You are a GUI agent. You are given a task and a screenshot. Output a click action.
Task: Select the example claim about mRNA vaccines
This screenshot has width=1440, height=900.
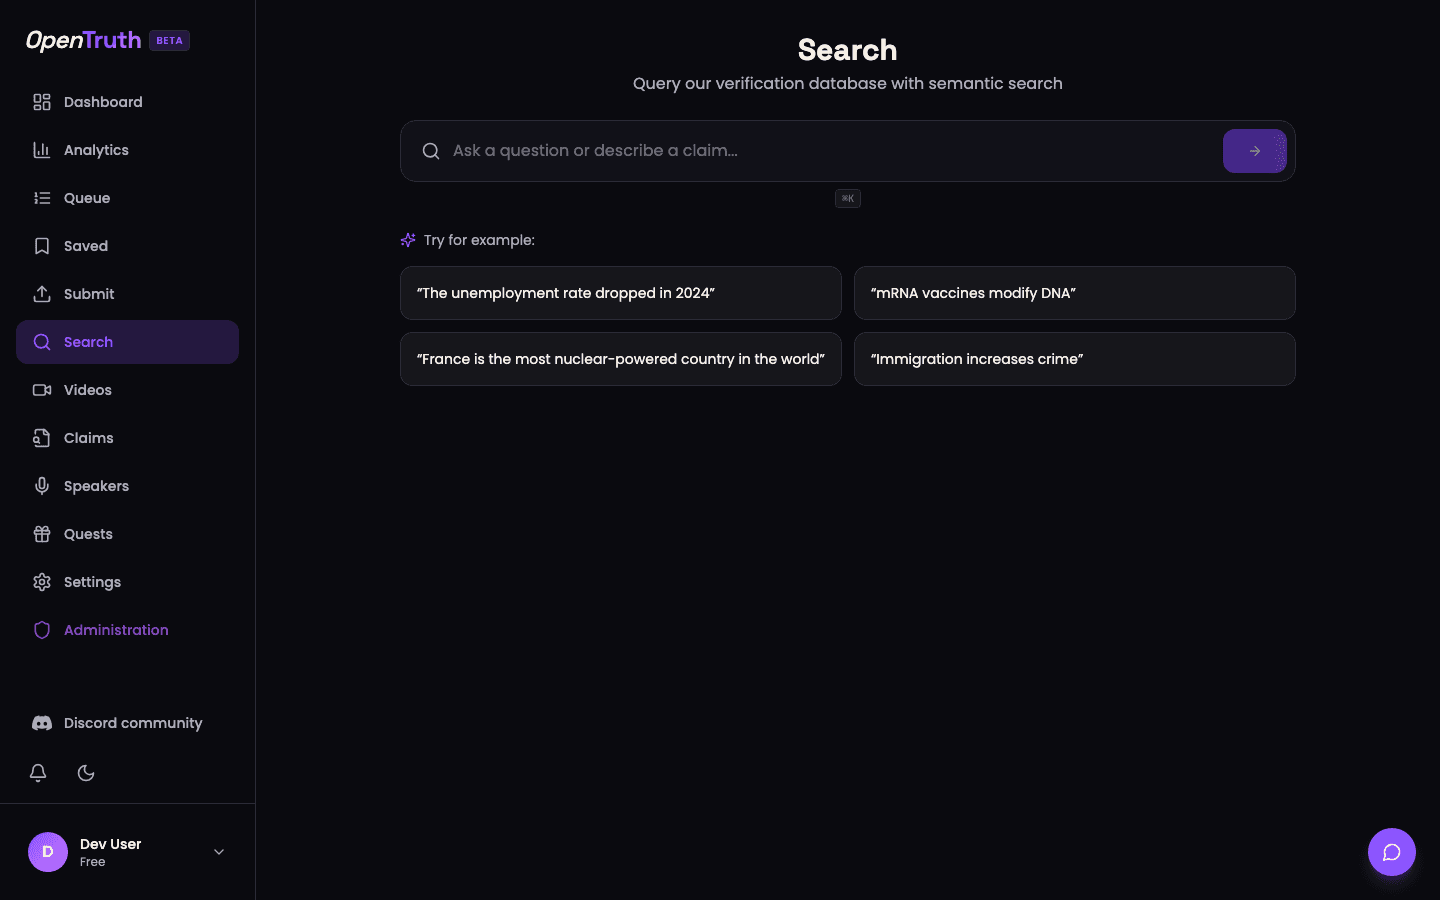point(1074,293)
